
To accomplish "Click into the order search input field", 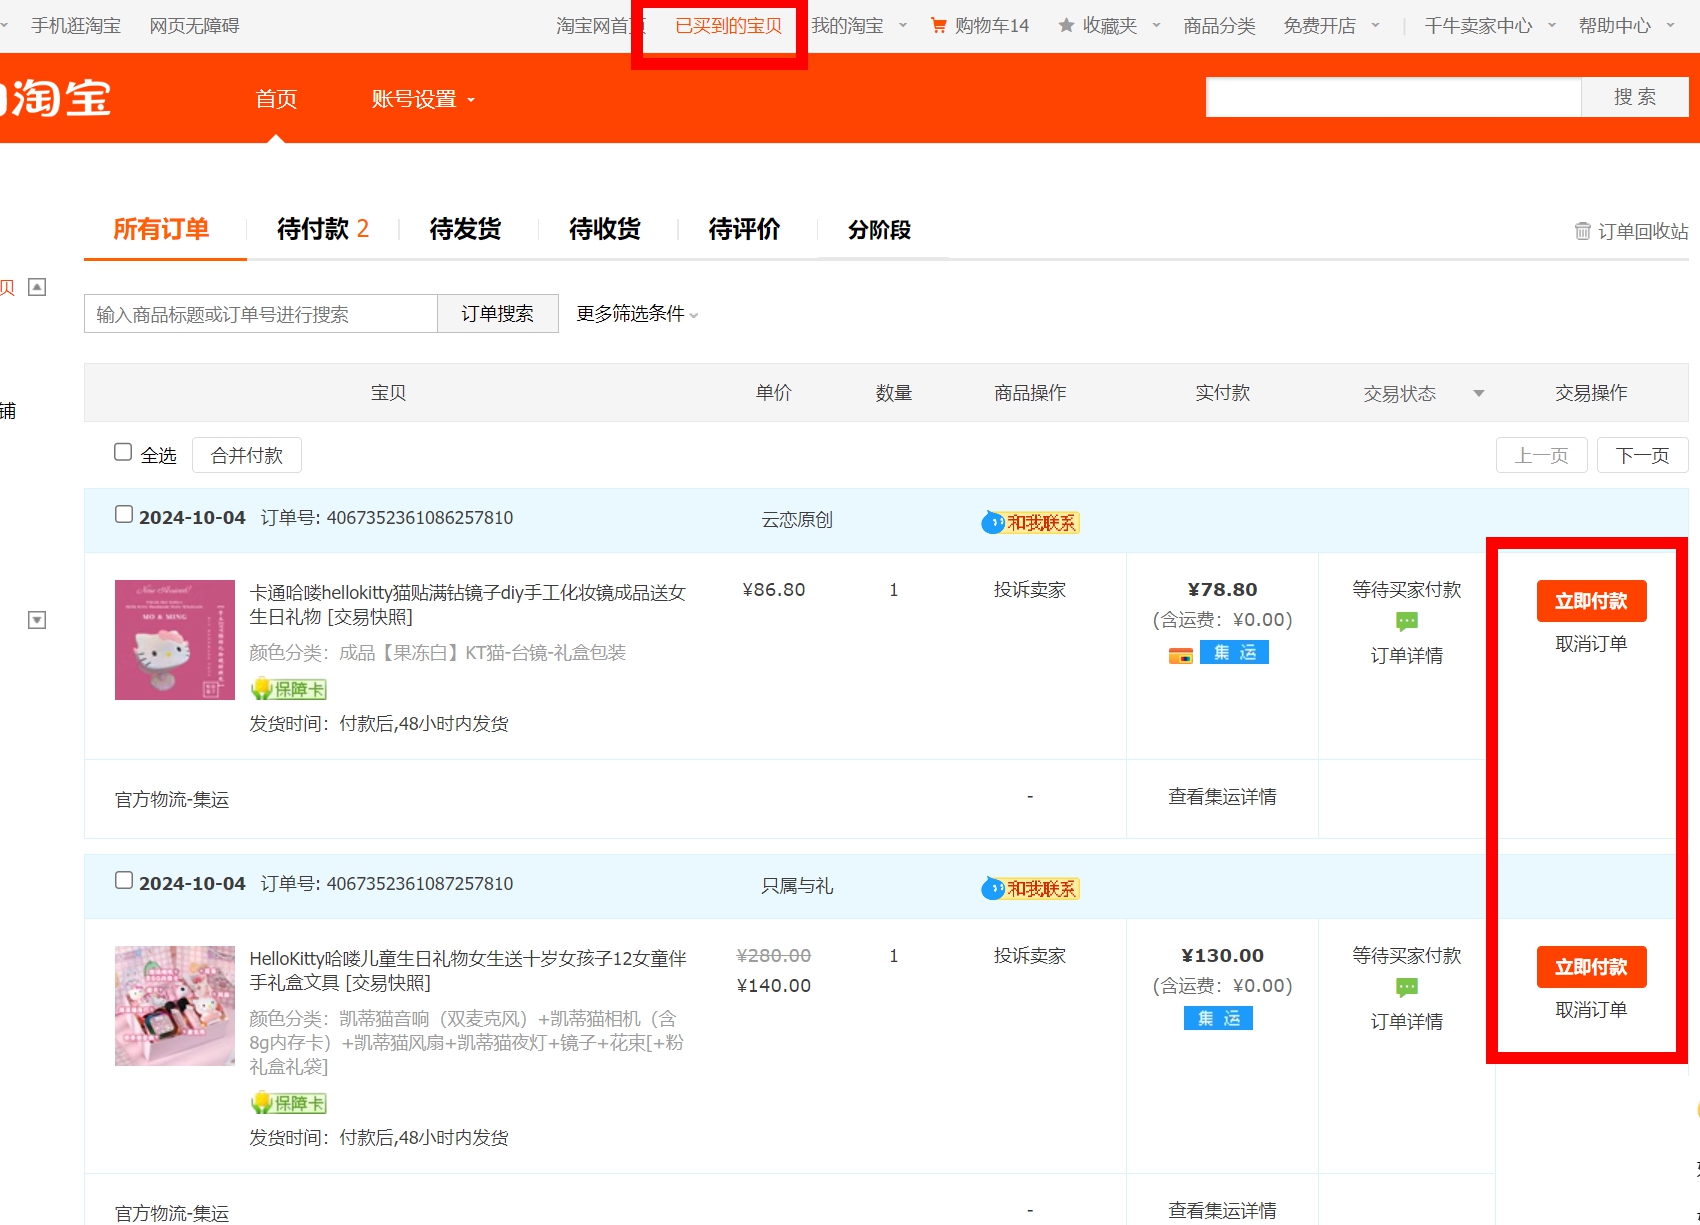I will [261, 314].
